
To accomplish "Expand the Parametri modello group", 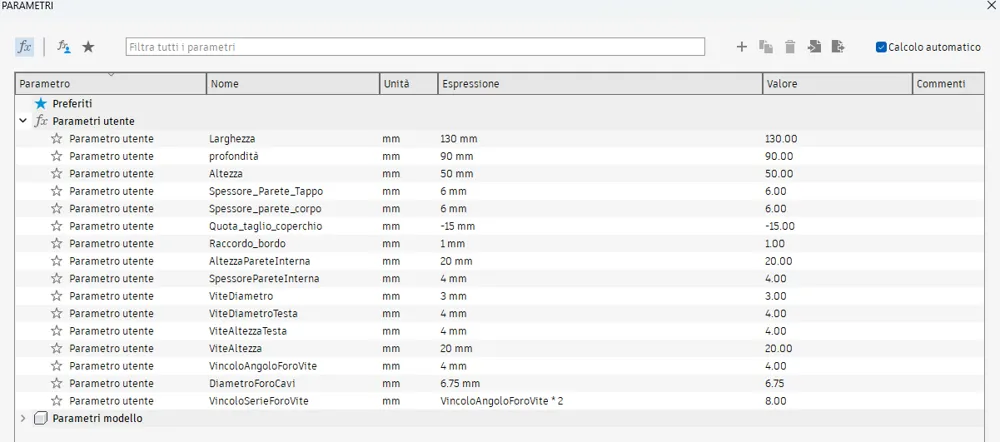I will 23,418.
